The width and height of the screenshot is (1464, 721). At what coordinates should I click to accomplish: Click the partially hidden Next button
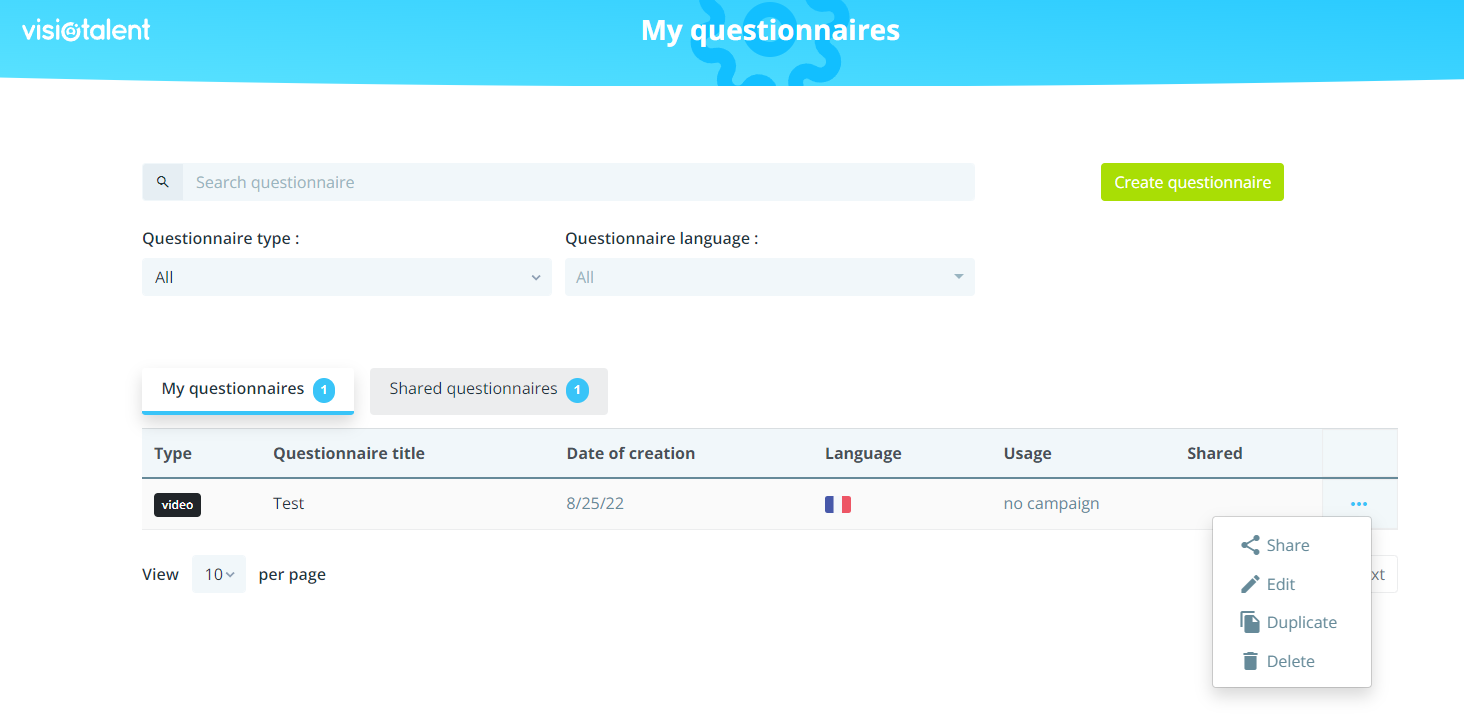1383,574
